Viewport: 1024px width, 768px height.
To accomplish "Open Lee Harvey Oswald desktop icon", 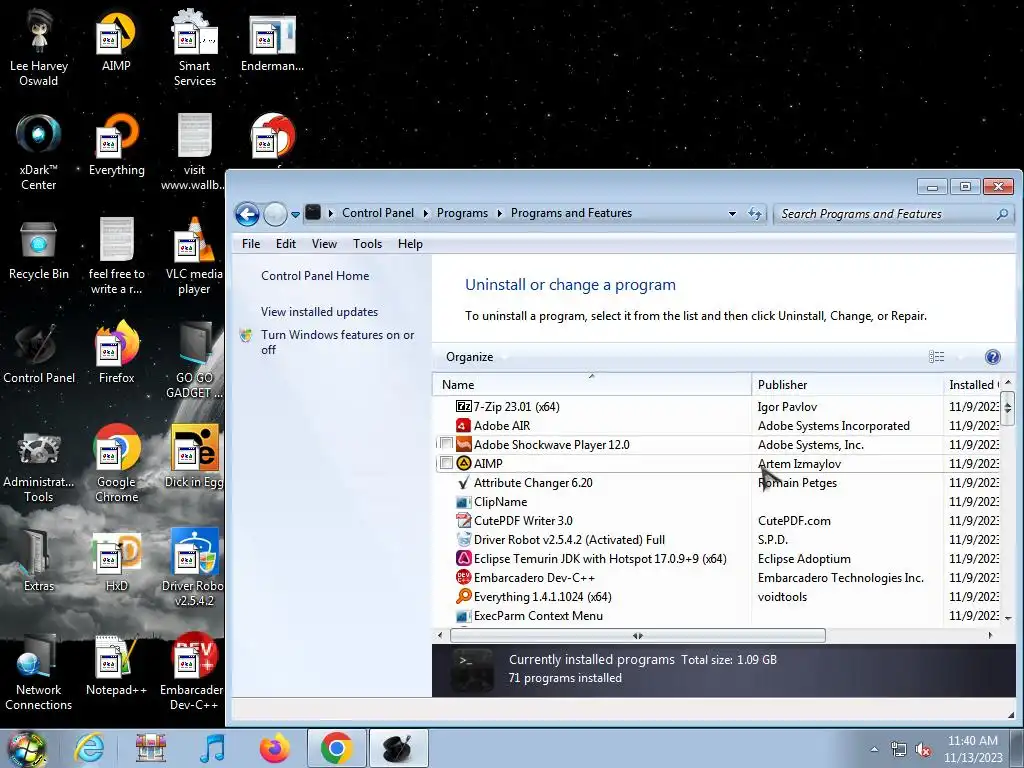I will 39,47.
